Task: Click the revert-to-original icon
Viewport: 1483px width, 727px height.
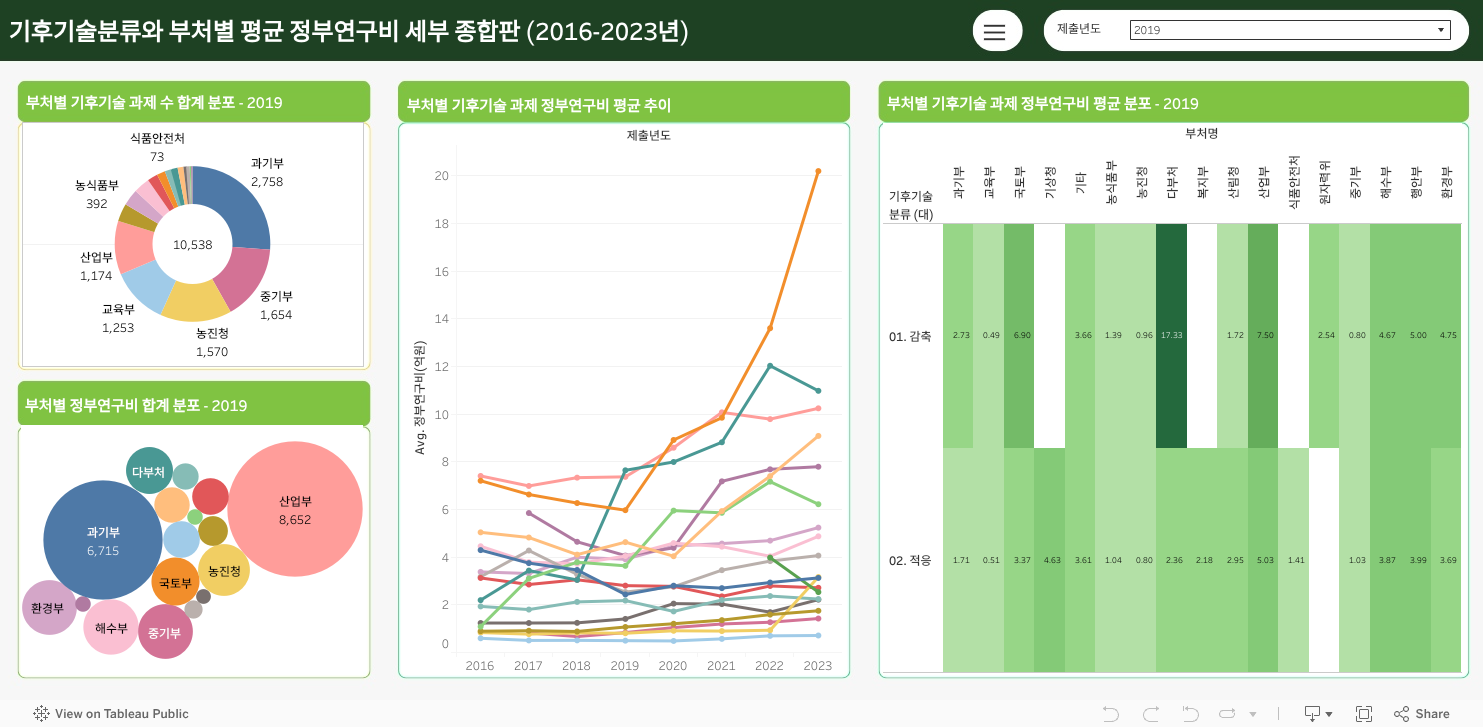Action: (1191, 713)
